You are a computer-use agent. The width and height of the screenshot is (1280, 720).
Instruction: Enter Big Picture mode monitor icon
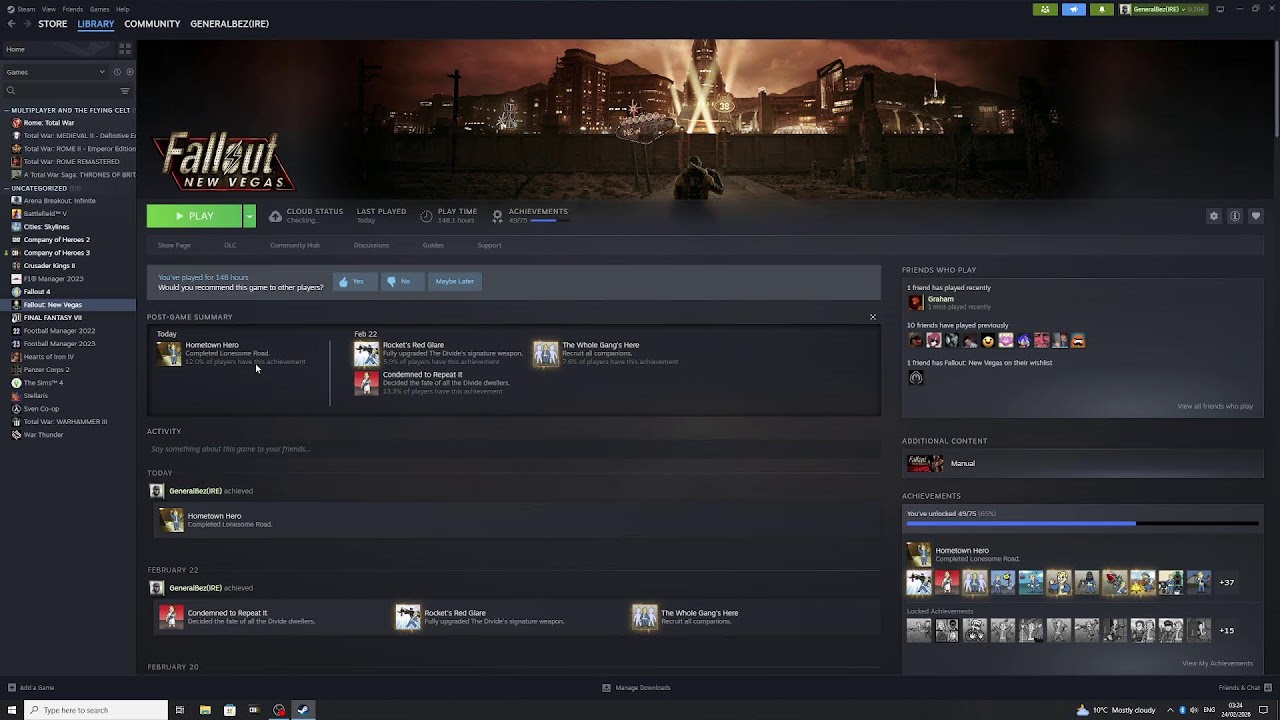coord(1220,9)
